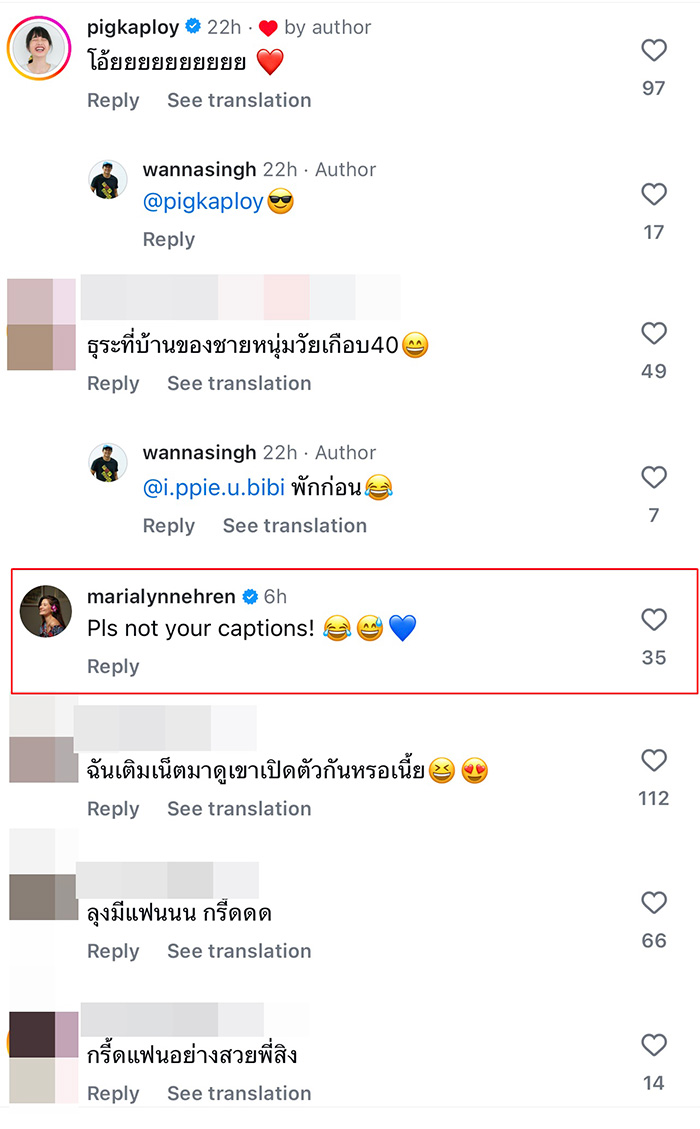This screenshot has height=1129, width=700.
Task: Tap the heart on marialynnehren's comment
Action: pyautogui.click(x=654, y=620)
